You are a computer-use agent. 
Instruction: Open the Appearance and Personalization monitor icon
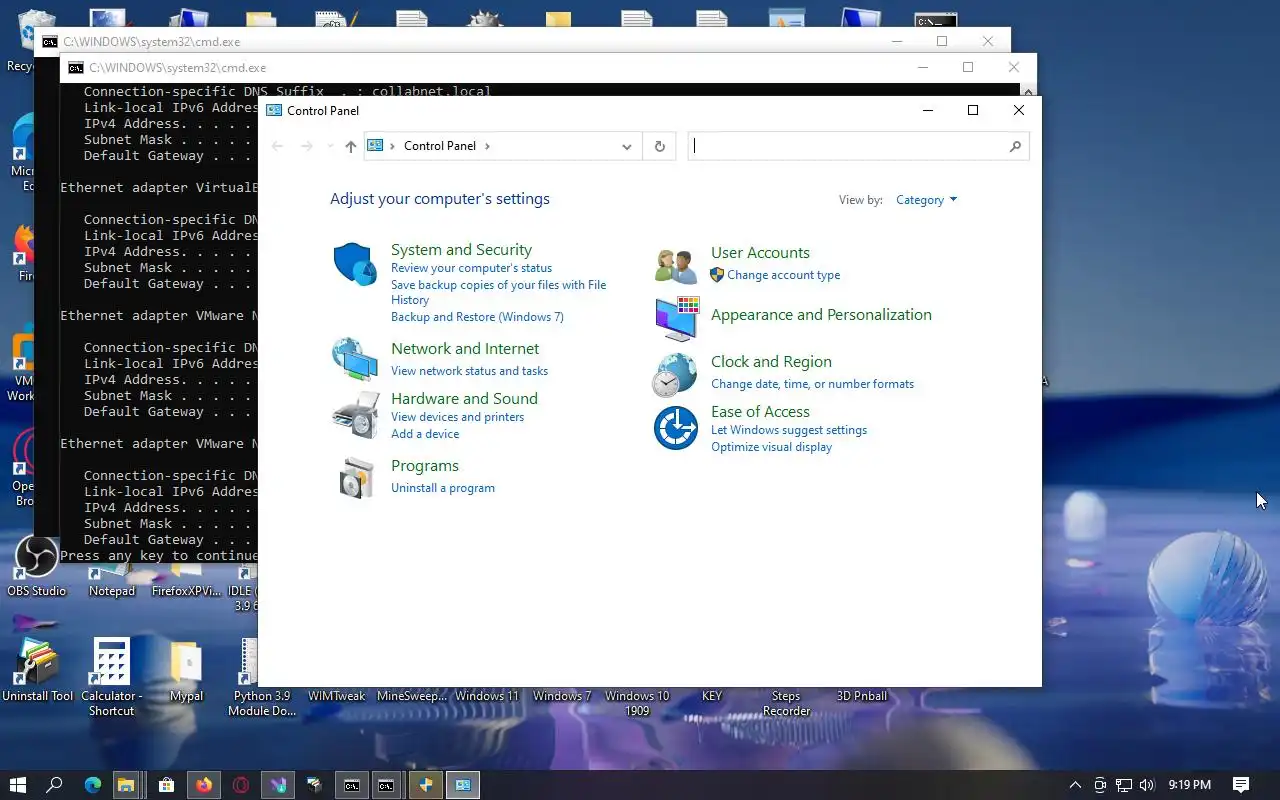point(676,319)
